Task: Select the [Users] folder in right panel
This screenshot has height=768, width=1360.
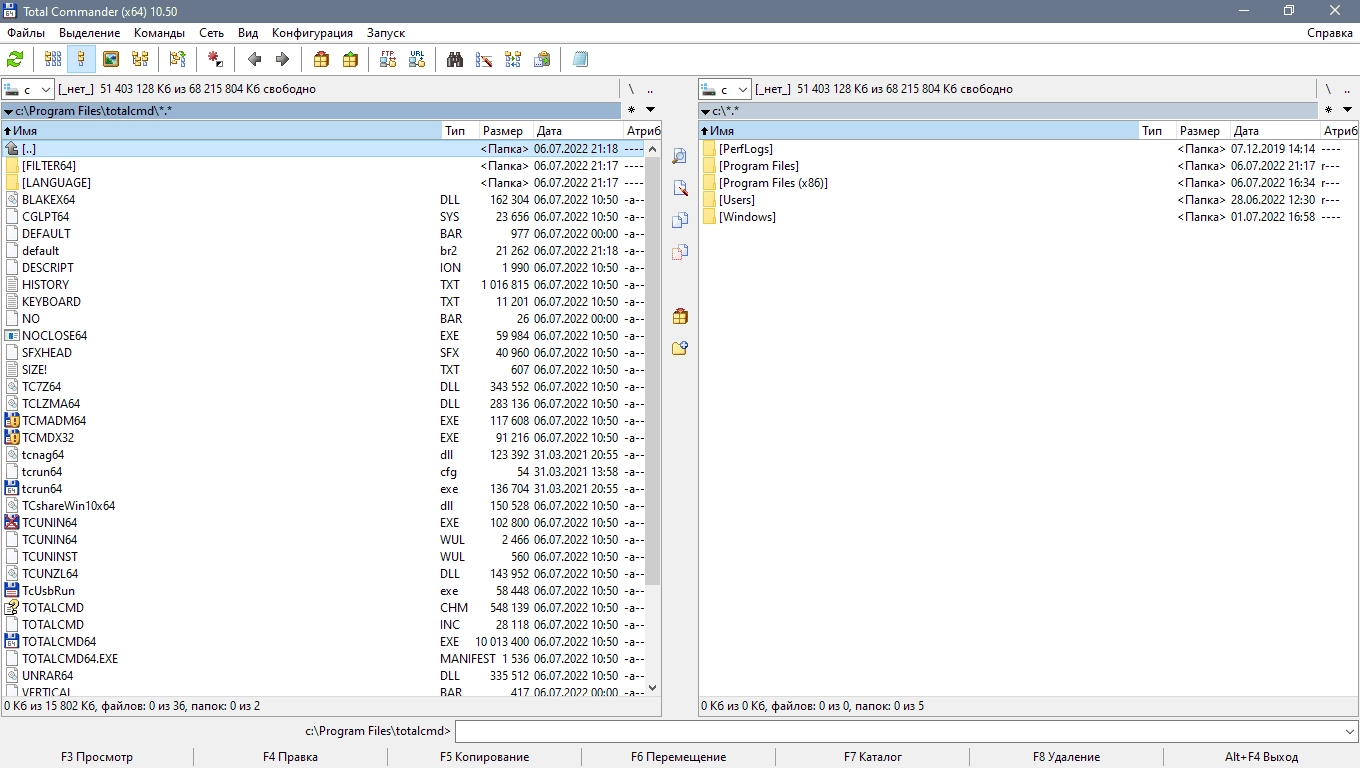Action: tap(1028, 200)
